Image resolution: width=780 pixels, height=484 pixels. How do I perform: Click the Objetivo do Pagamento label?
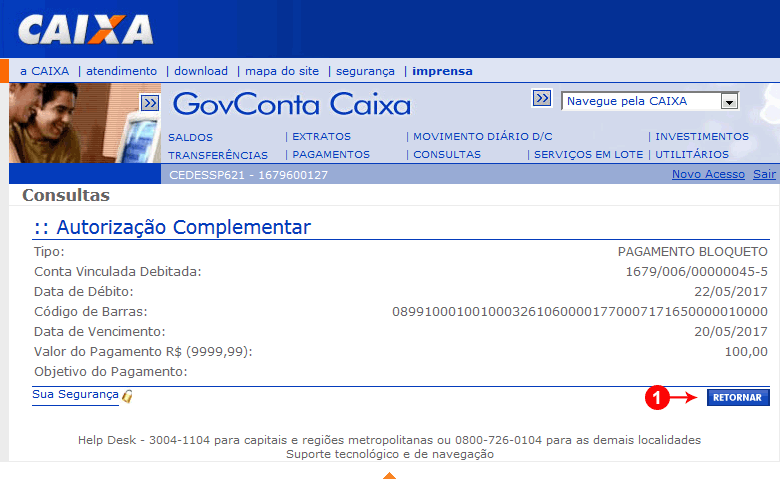pos(110,372)
